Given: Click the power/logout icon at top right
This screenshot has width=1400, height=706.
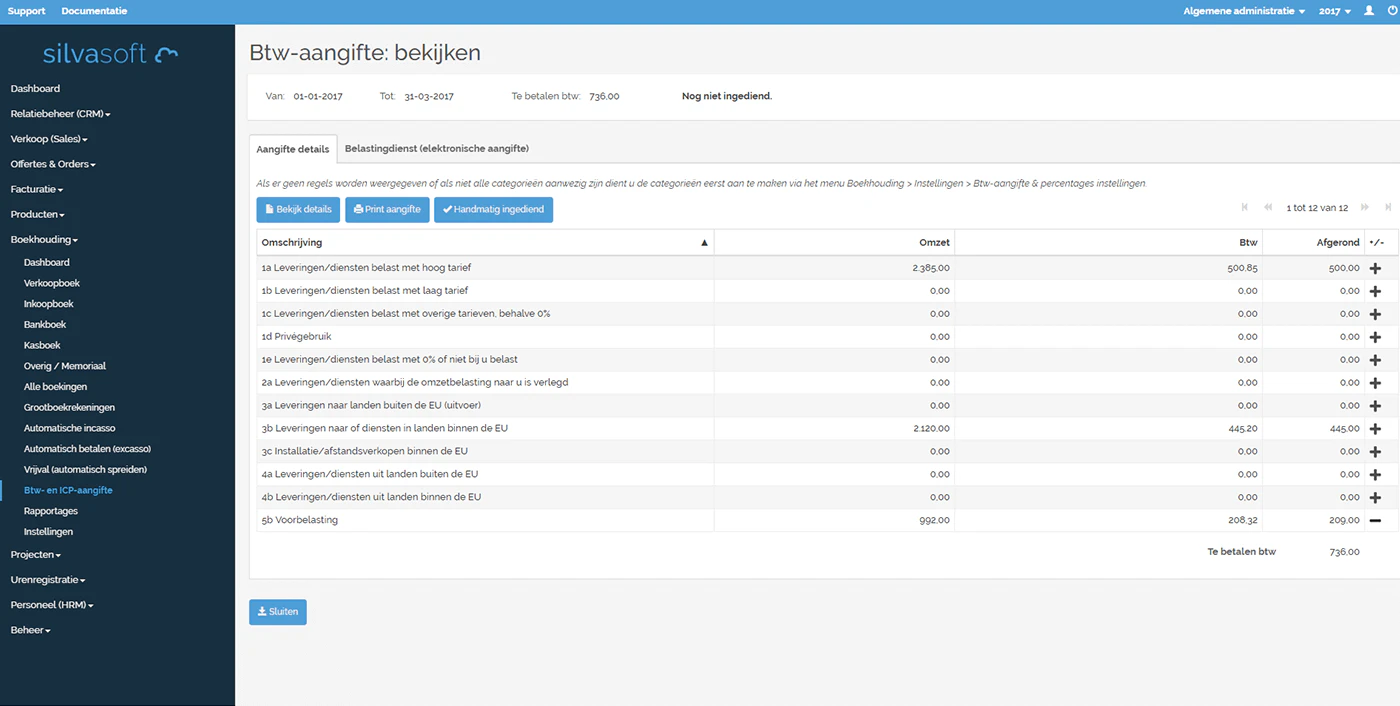Looking at the screenshot, I should point(1392,11).
